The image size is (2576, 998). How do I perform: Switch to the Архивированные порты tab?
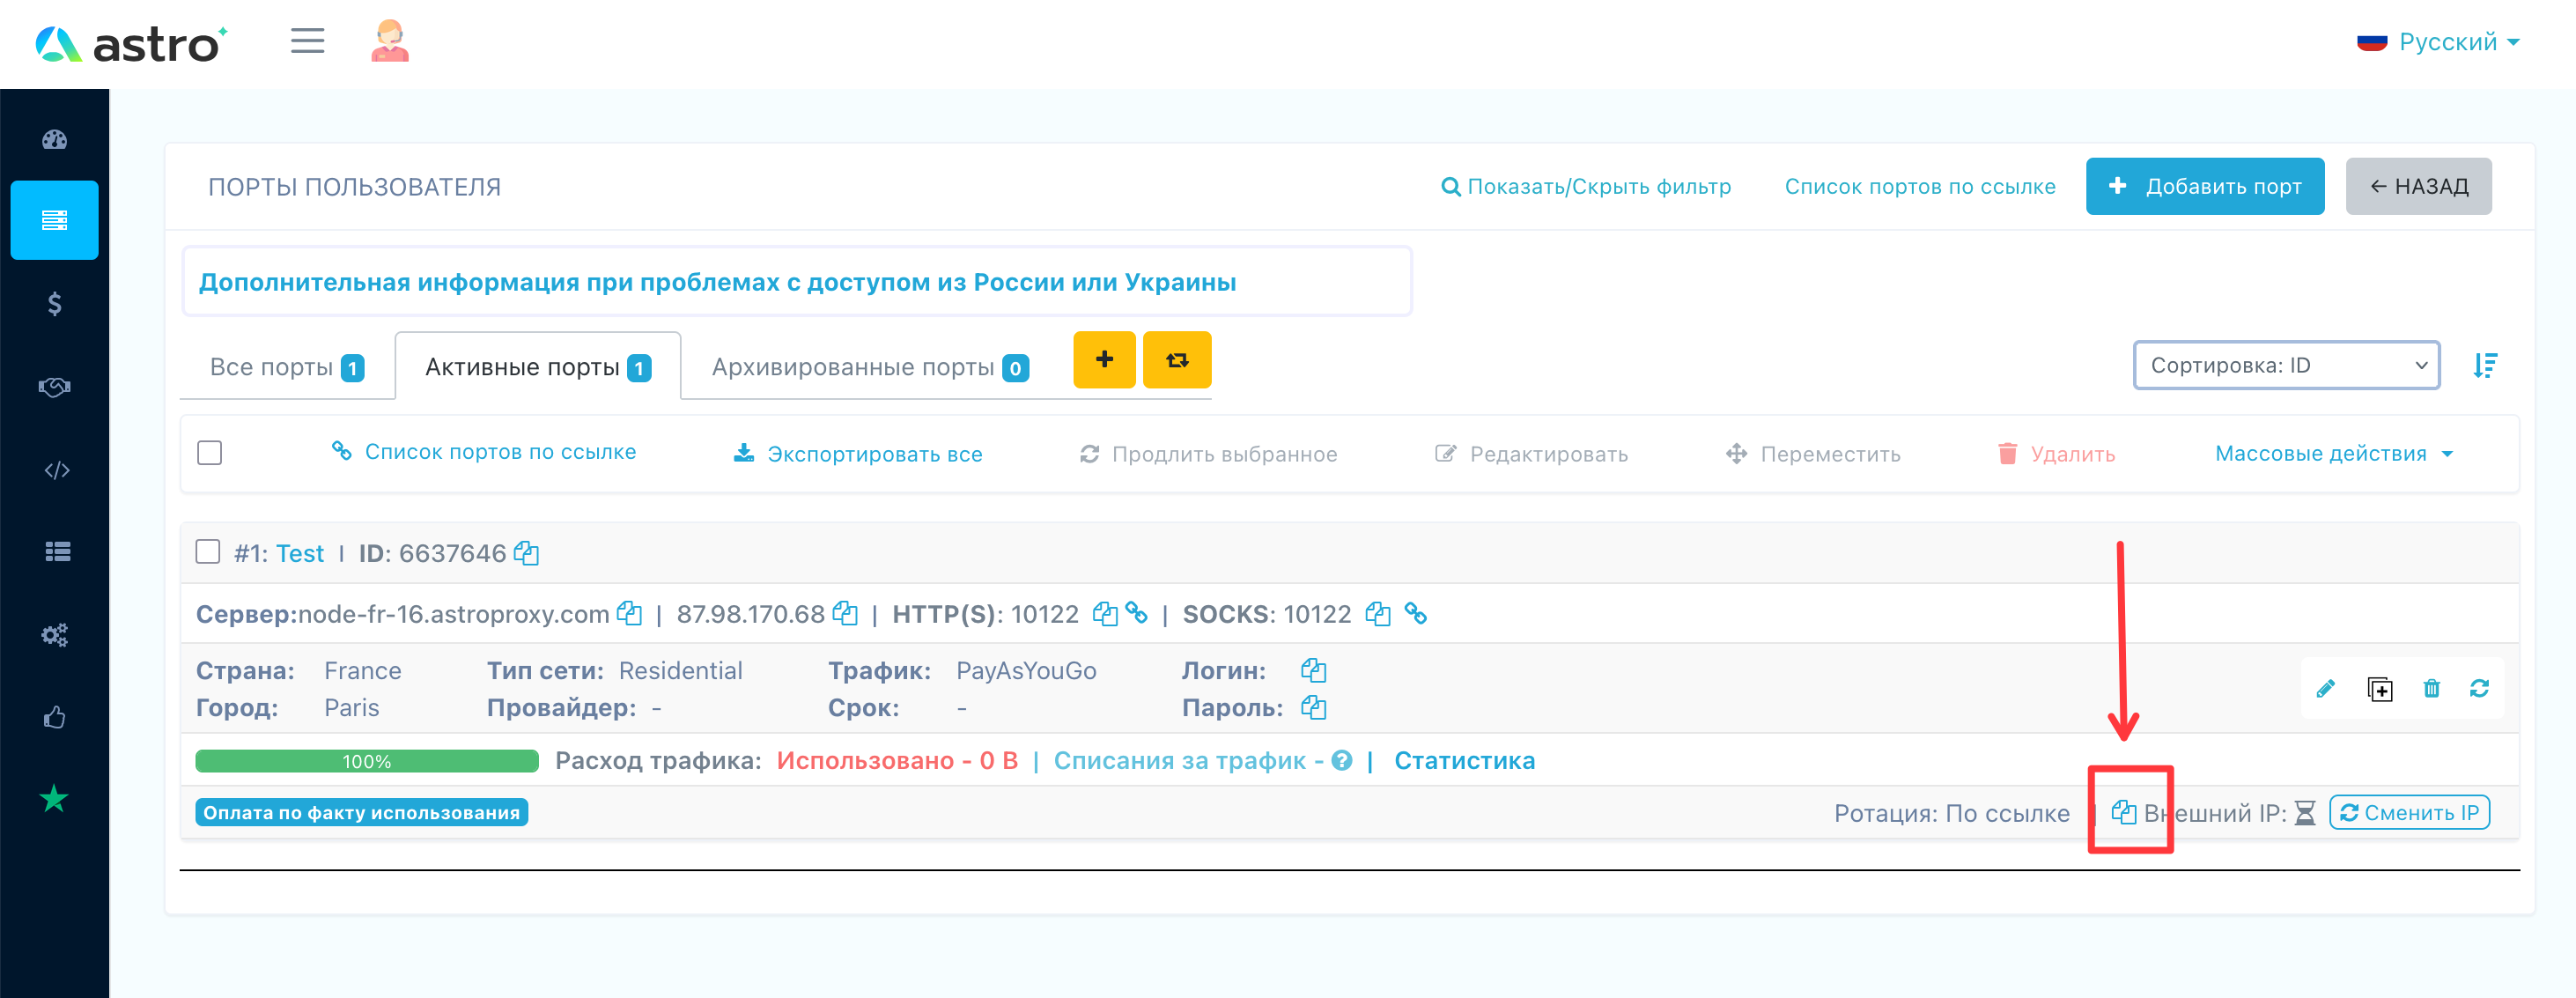(x=870, y=367)
